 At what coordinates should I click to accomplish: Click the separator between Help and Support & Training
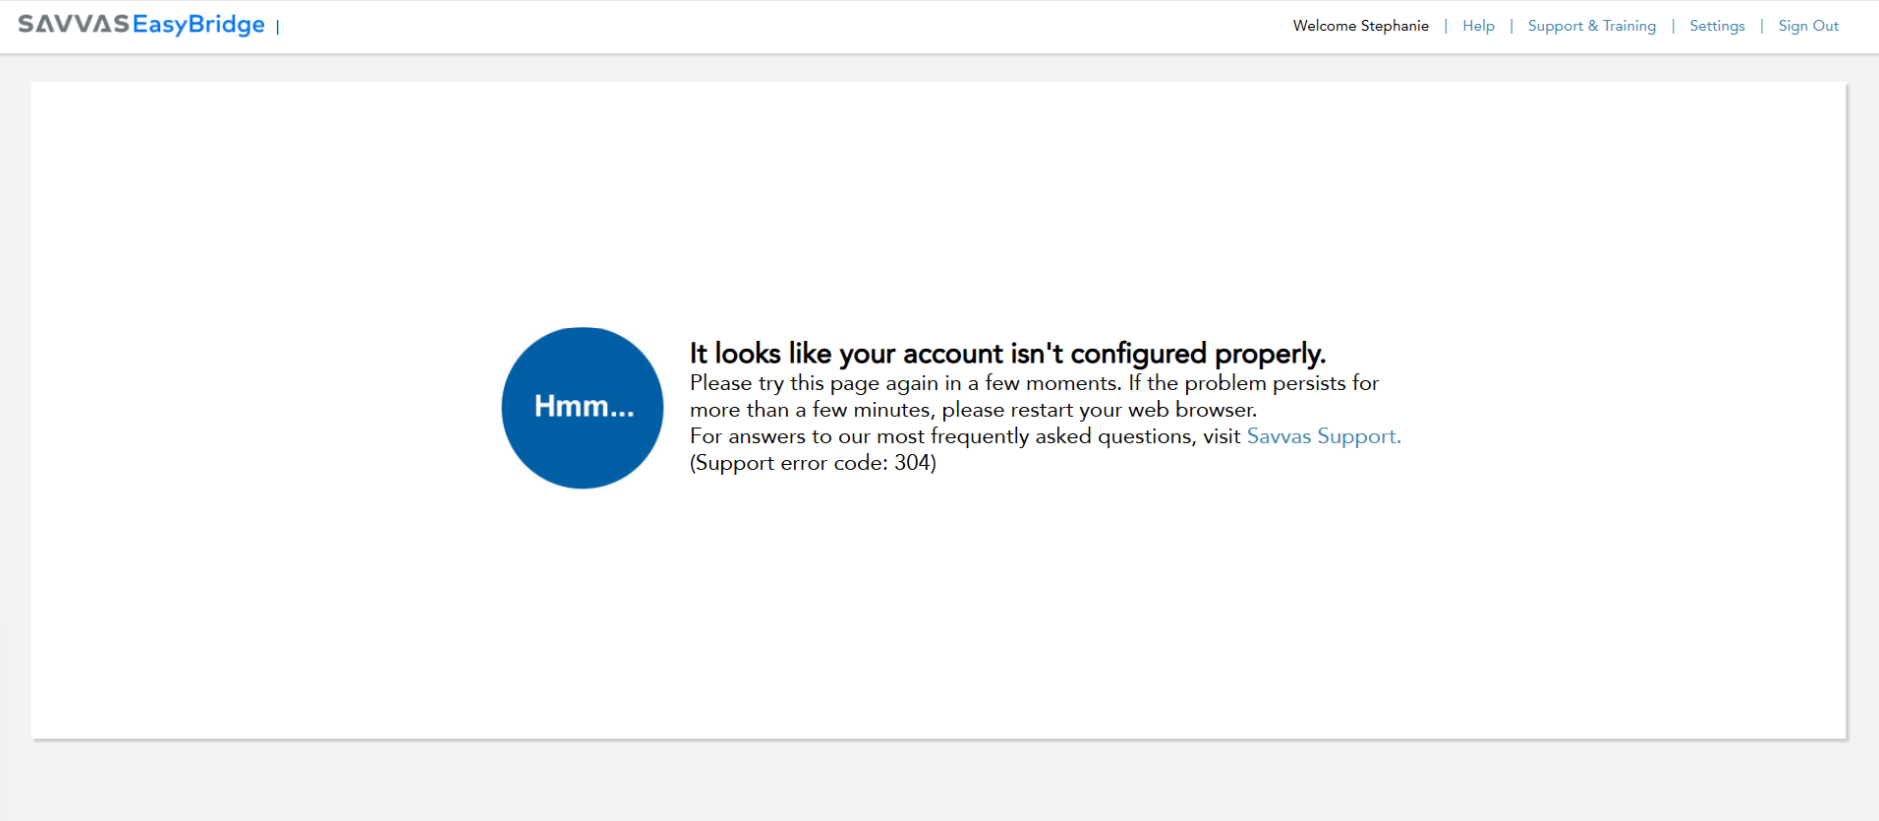pyautogui.click(x=1511, y=26)
